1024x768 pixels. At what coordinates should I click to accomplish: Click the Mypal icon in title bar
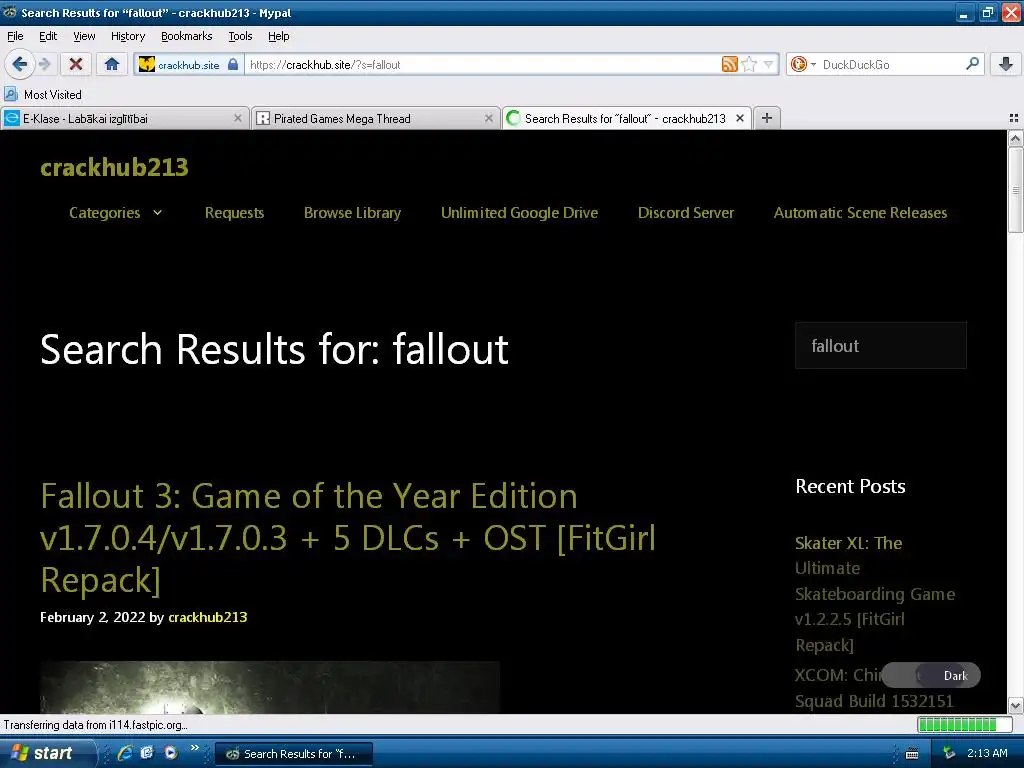(x=10, y=12)
